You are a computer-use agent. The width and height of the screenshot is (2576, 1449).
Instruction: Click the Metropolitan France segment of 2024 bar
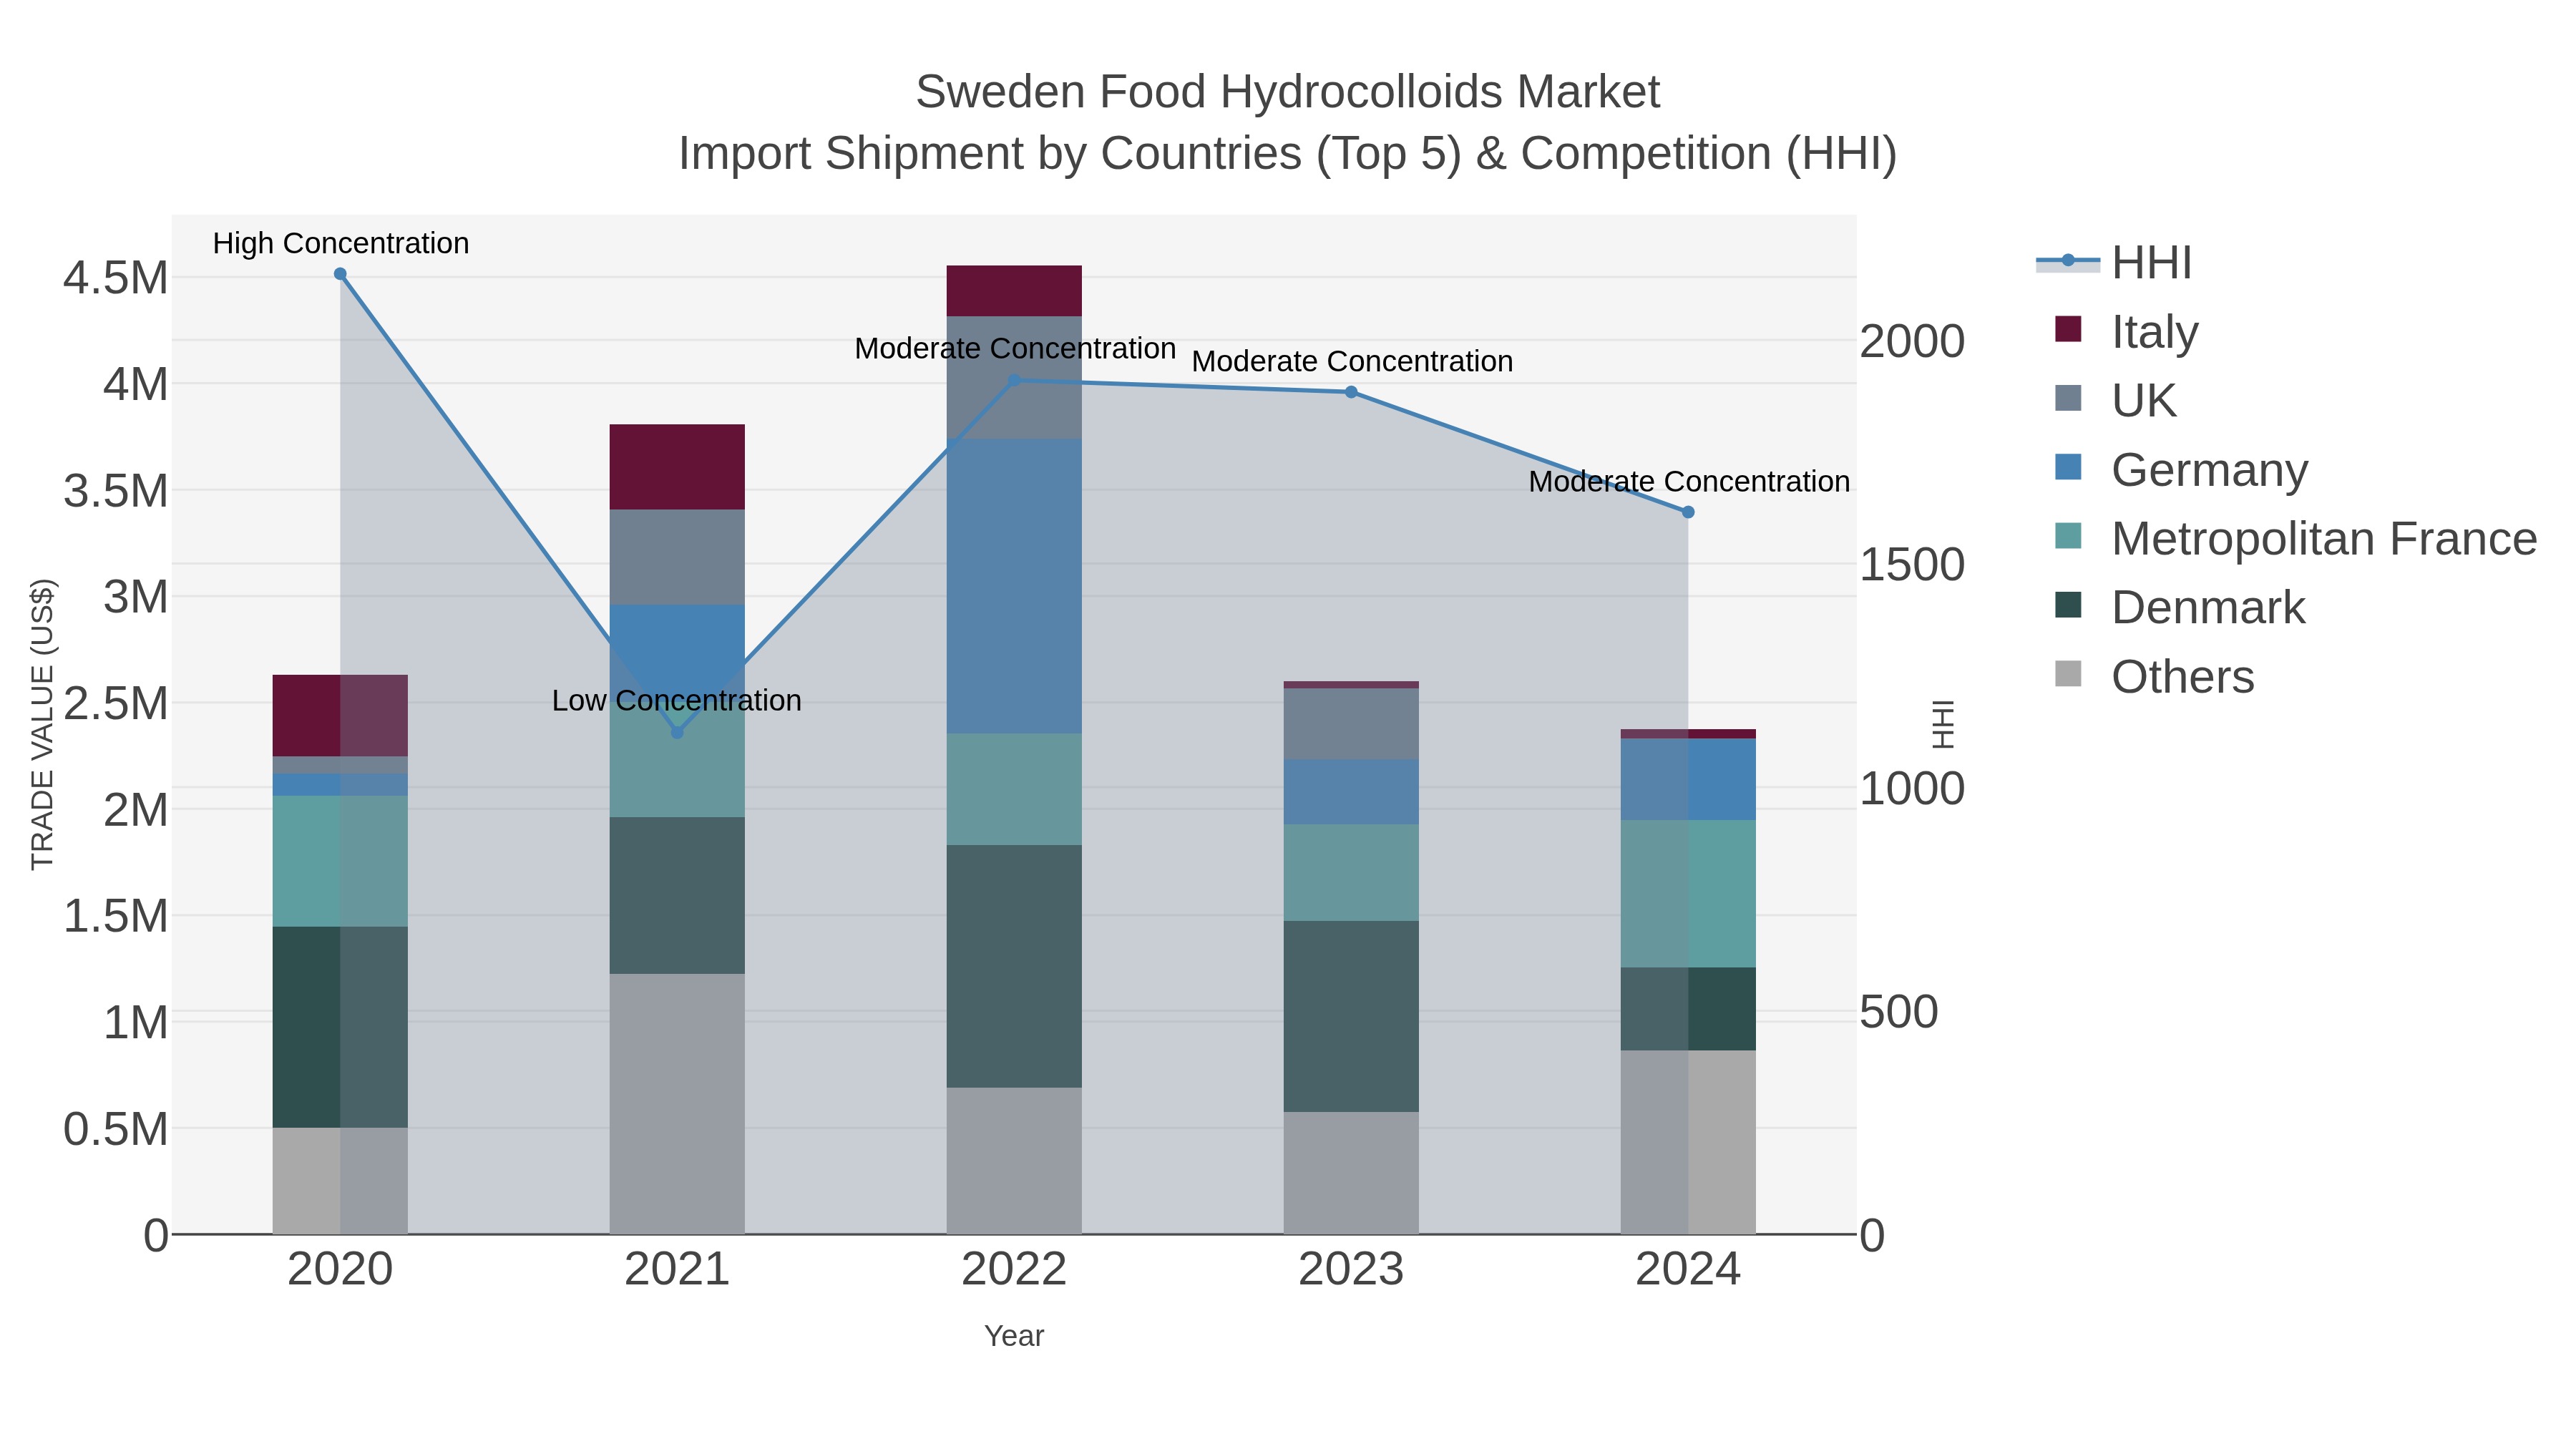pos(1688,894)
